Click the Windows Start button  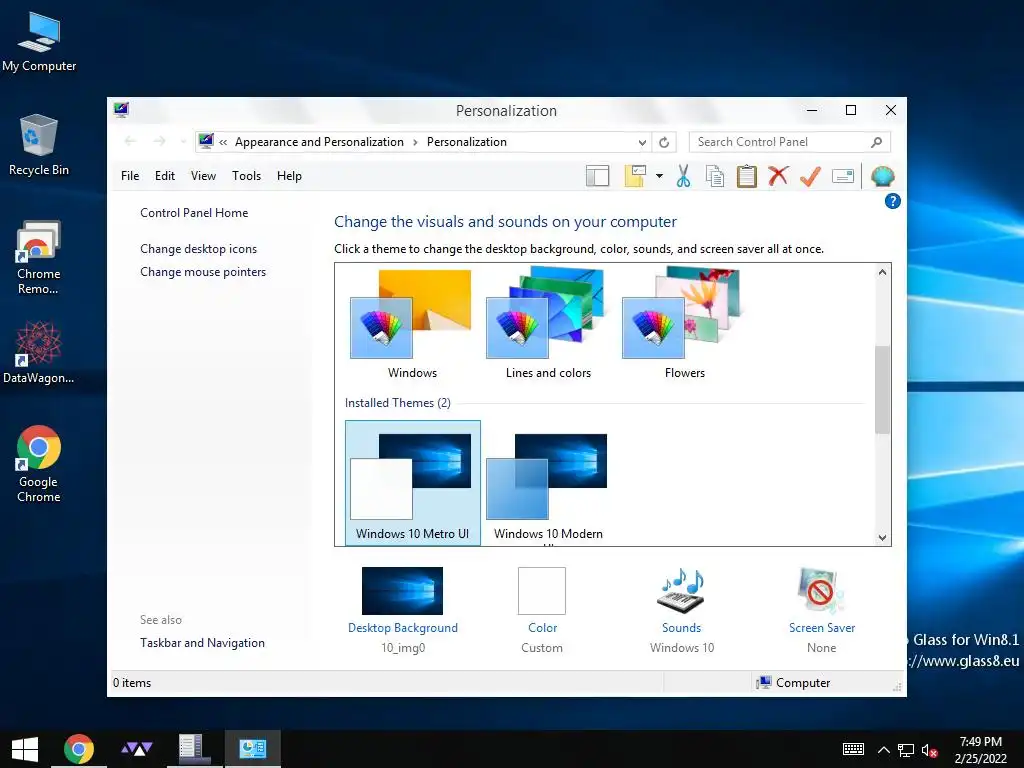[25, 749]
